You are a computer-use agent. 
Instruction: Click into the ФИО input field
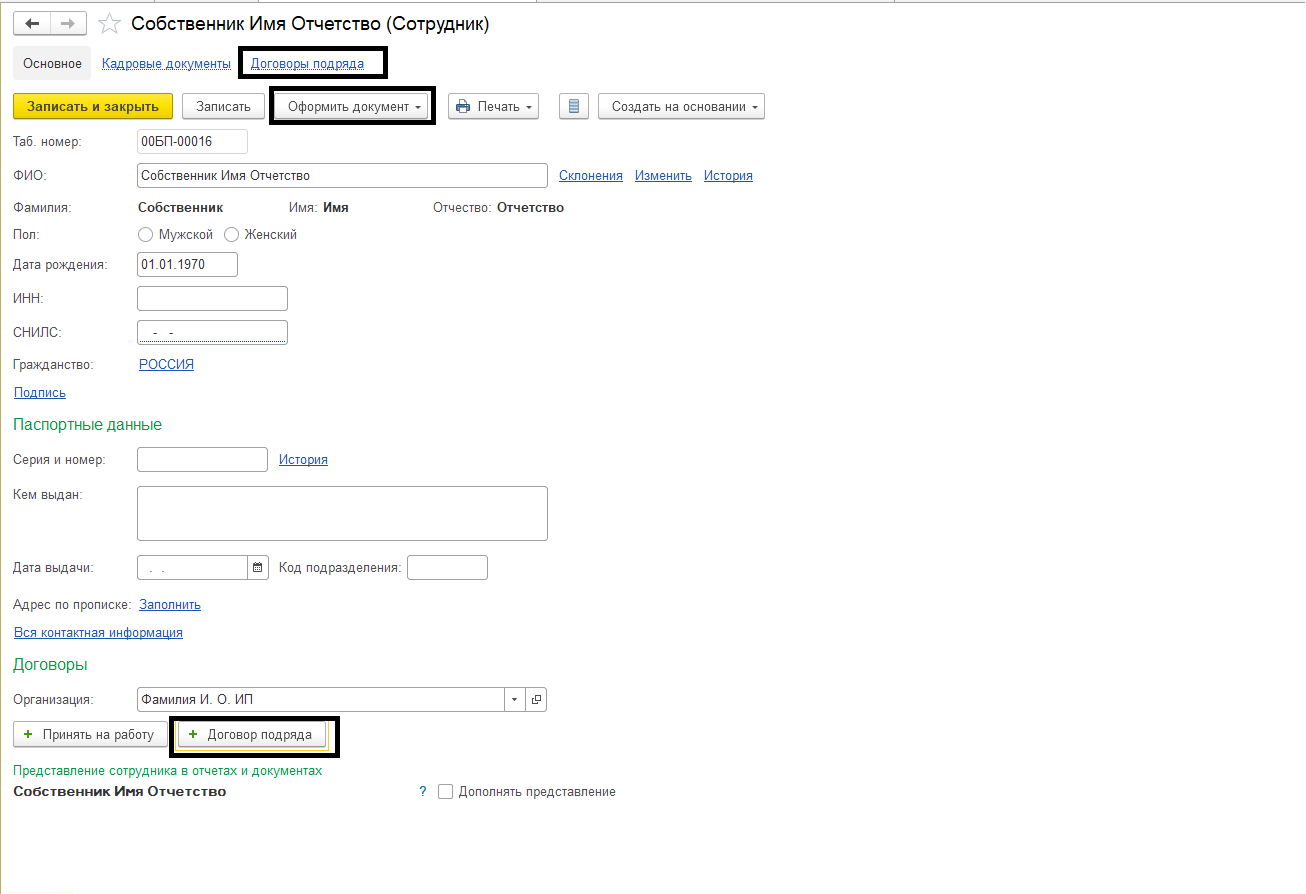click(342, 176)
